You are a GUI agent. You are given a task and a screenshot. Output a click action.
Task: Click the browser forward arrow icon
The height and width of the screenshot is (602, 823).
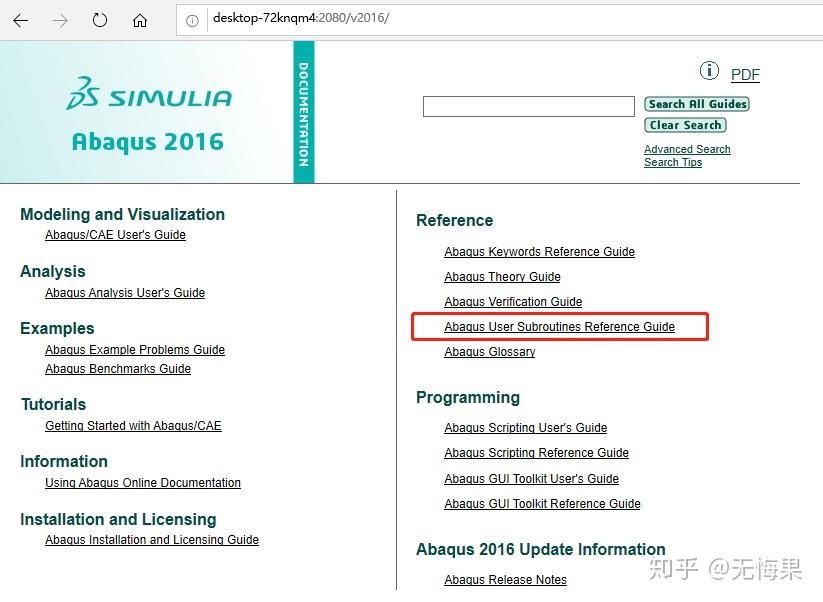(60, 20)
